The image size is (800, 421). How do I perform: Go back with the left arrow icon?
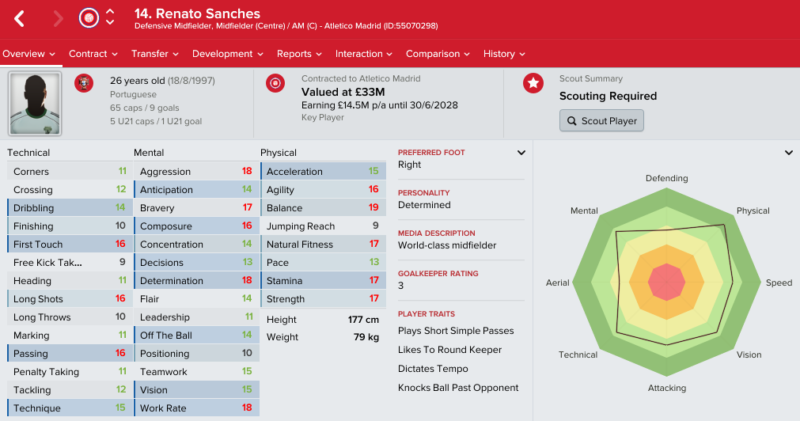tap(19, 19)
